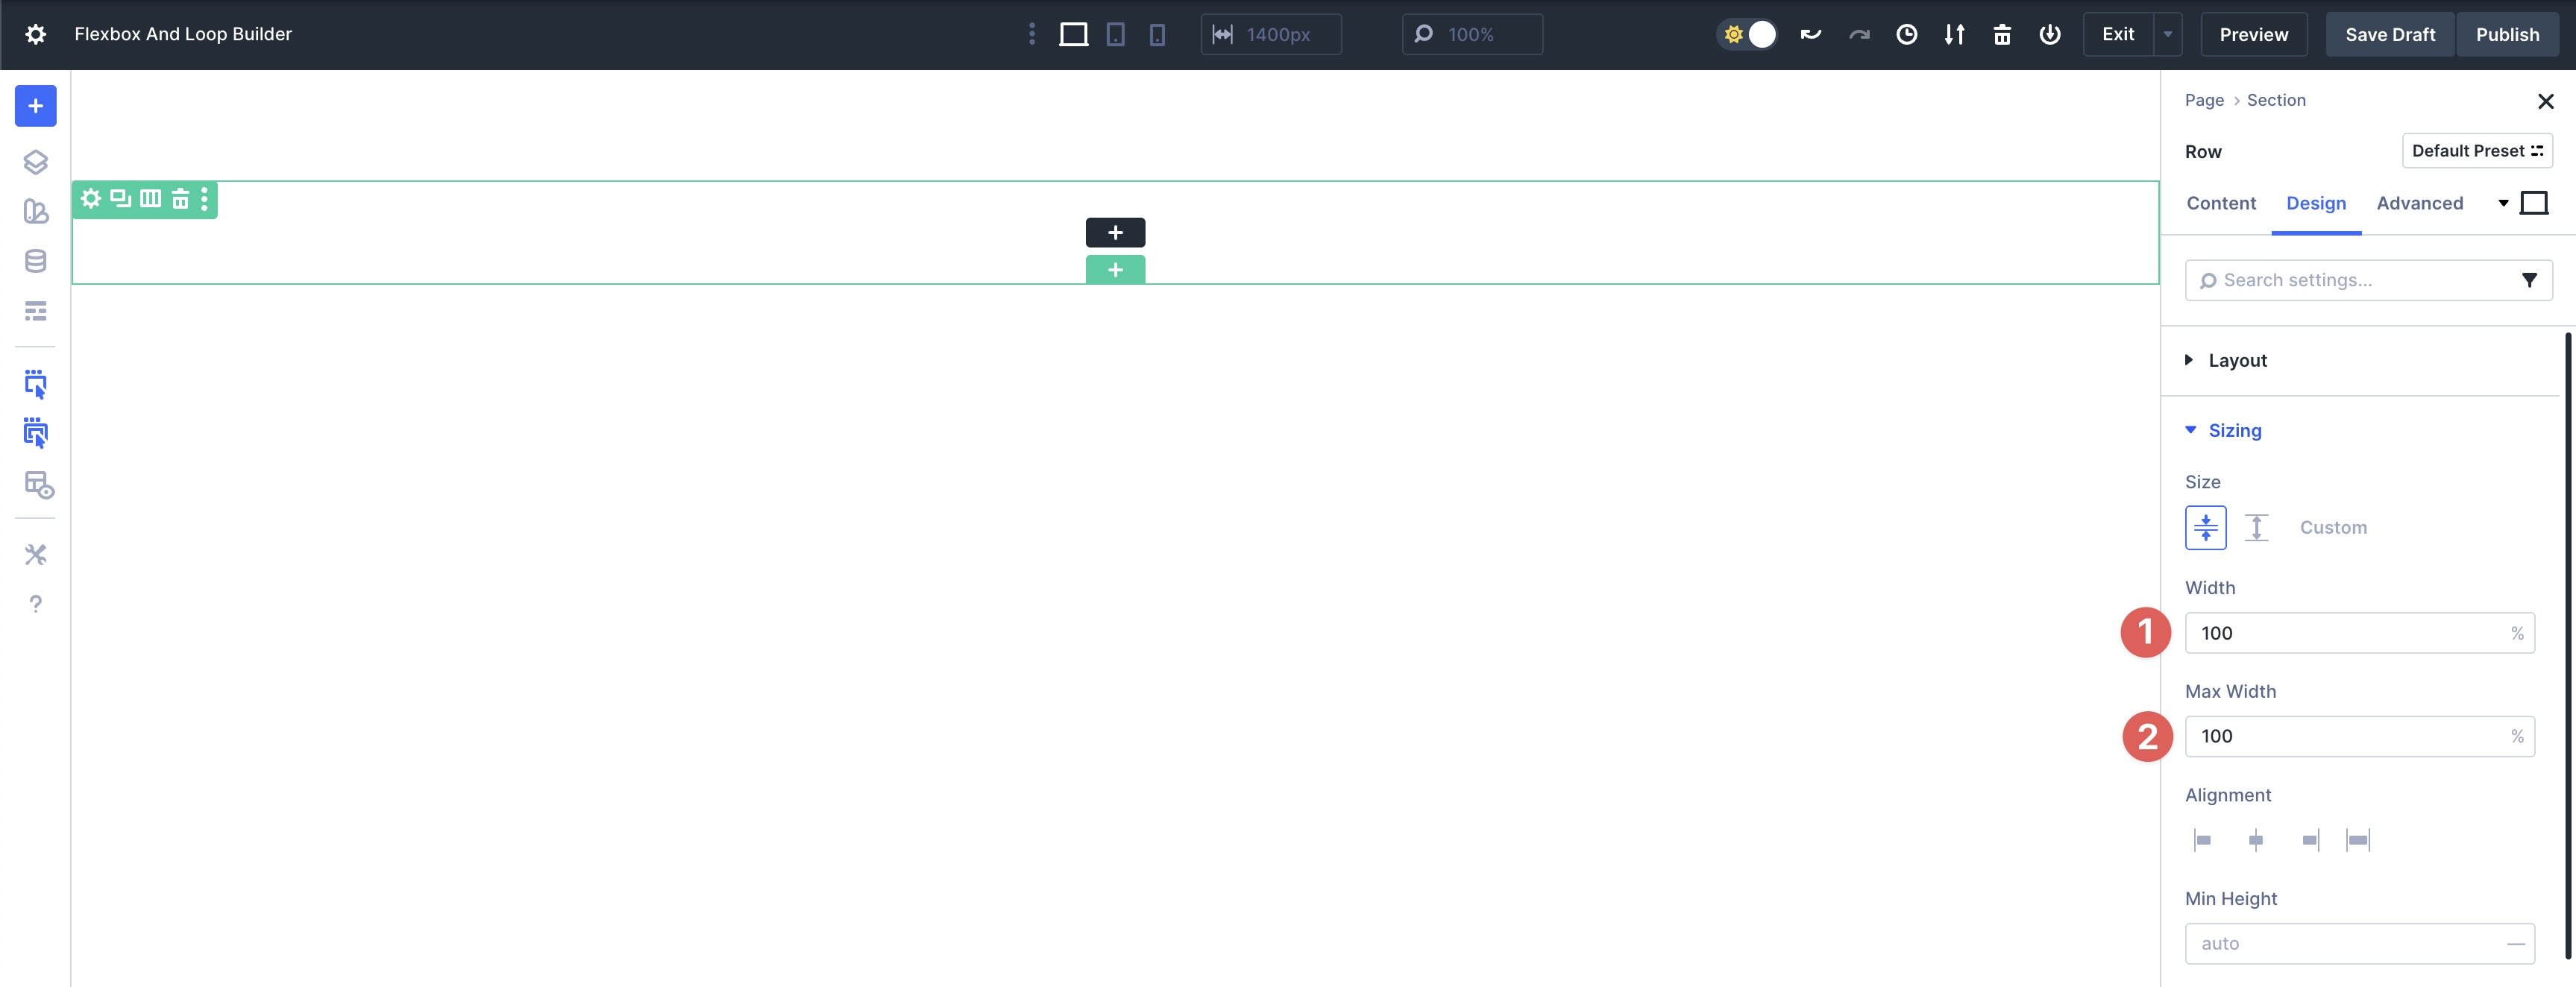Enable center alignment under Alignment
This screenshot has width=2576, height=987.
tap(2256, 839)
